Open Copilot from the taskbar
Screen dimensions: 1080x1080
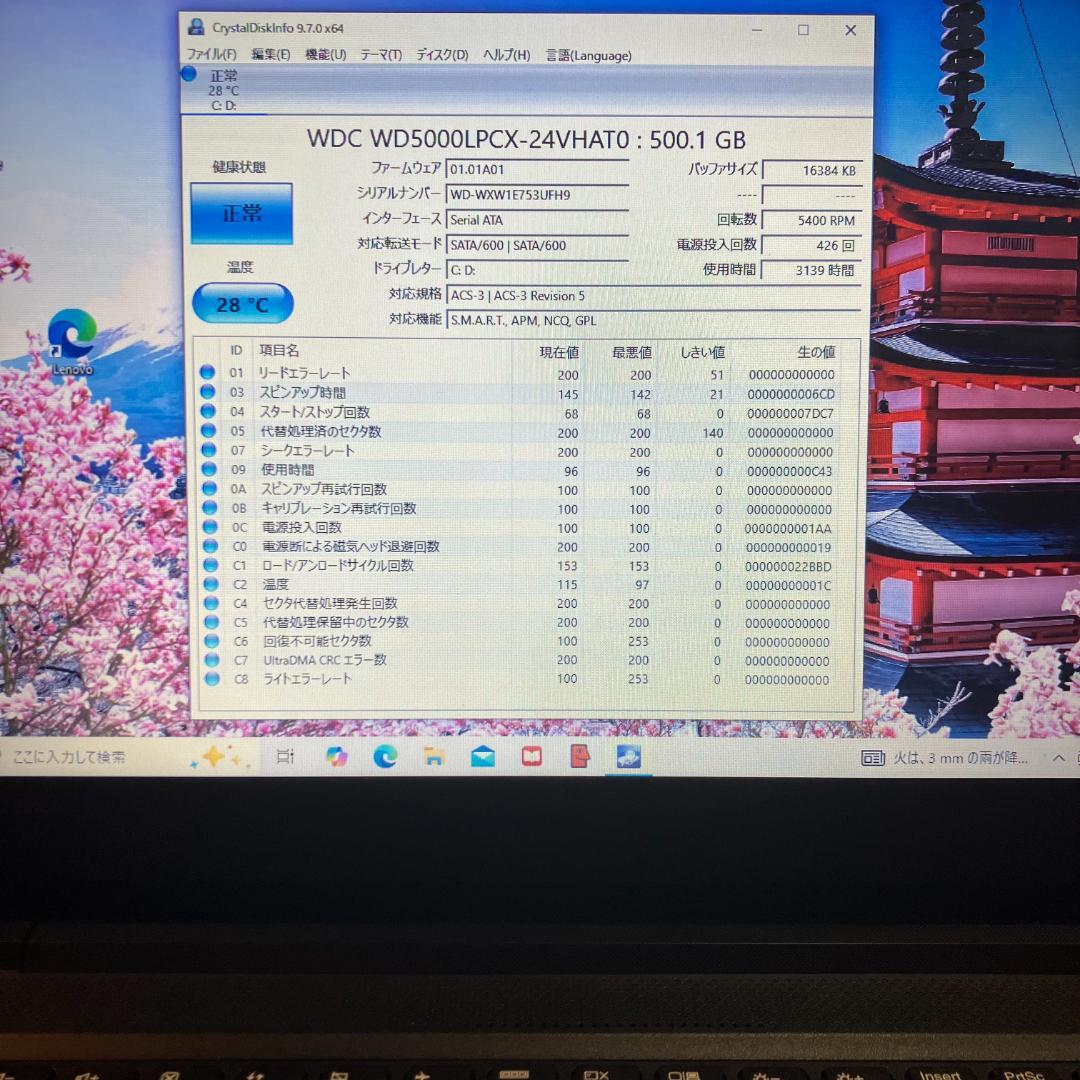336,757
